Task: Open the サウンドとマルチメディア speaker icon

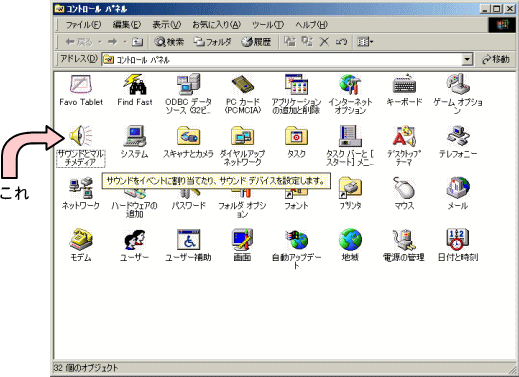Action: pos(80,136)
